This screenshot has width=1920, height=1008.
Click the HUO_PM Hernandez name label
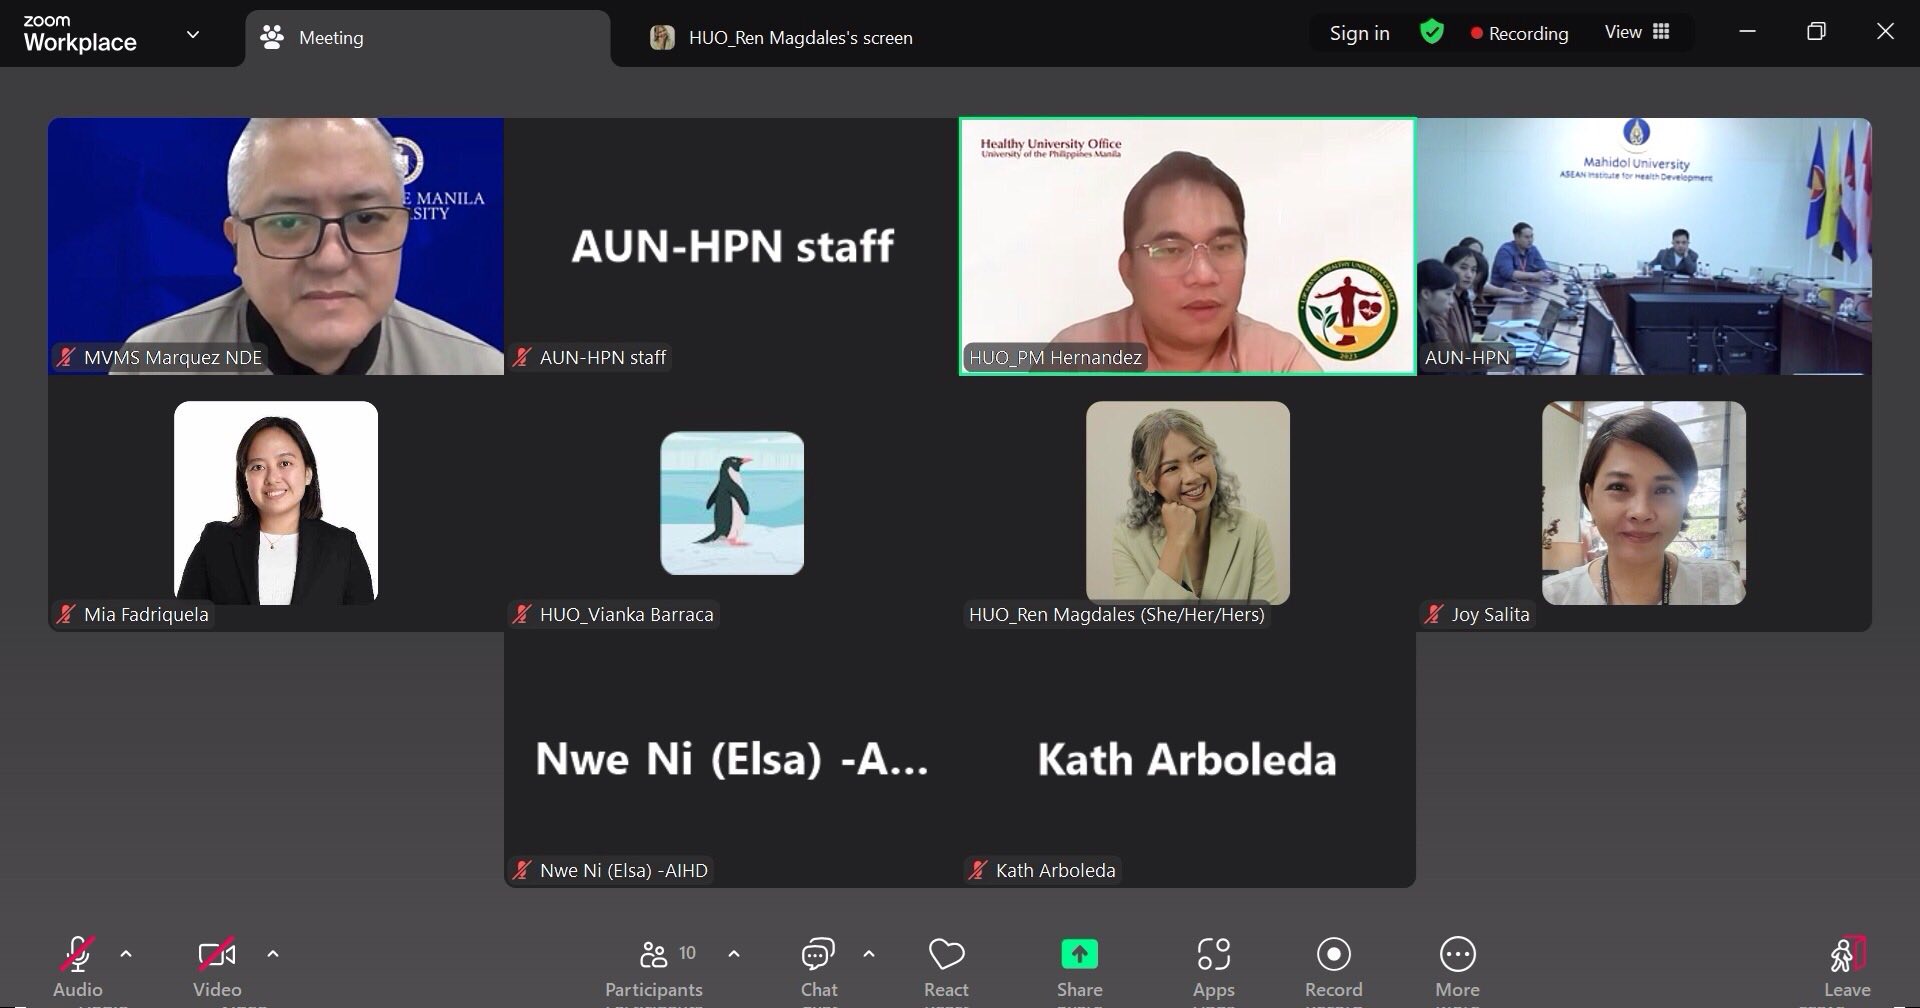tap(1055, 357)
